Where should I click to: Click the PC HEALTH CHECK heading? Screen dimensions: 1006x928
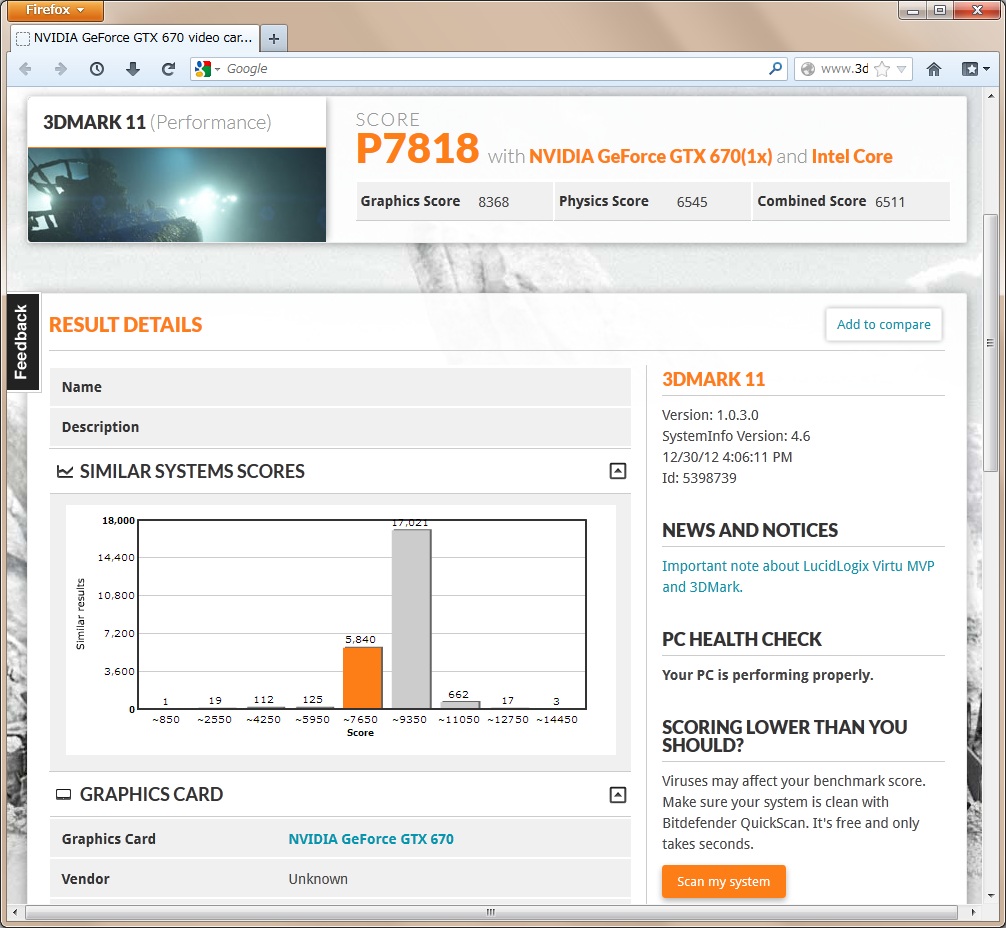point(742,639)
